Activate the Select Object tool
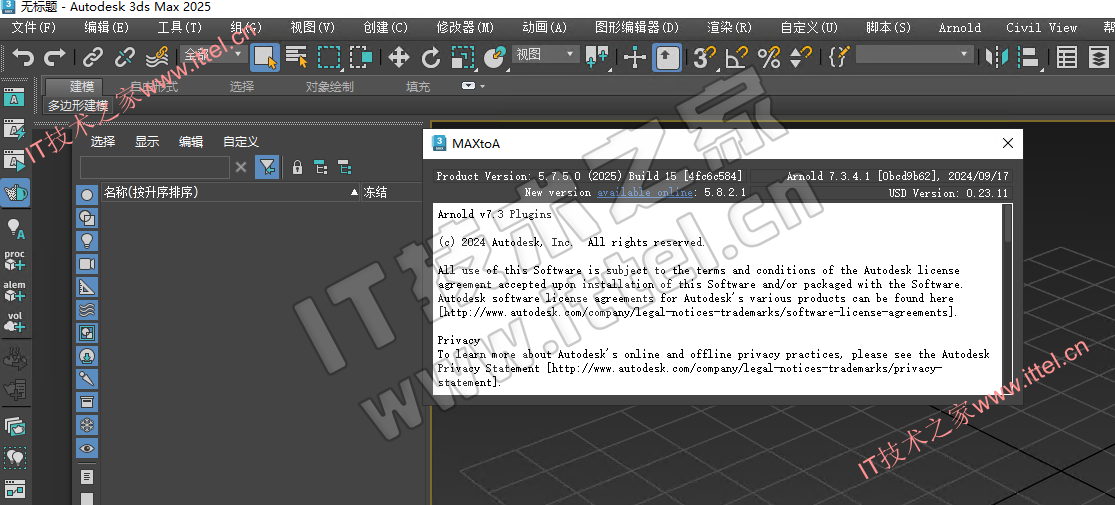1115x505 pixels. [265, 57]
